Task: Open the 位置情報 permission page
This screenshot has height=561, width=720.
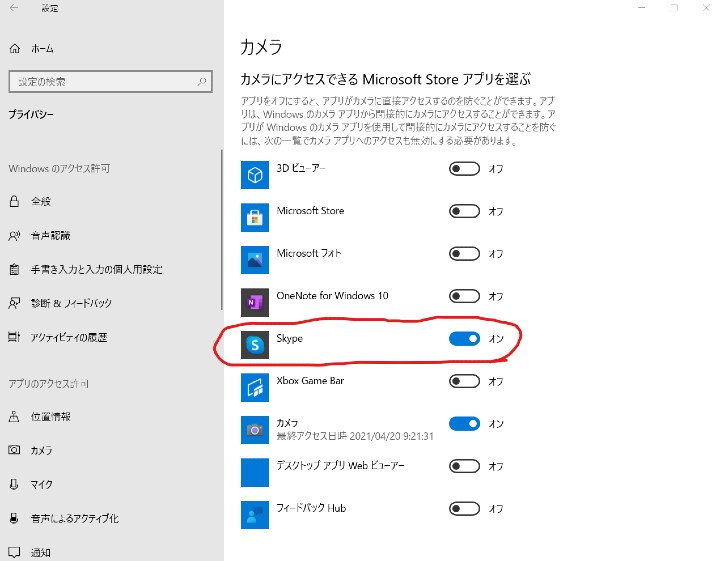Action: [51, 416]
